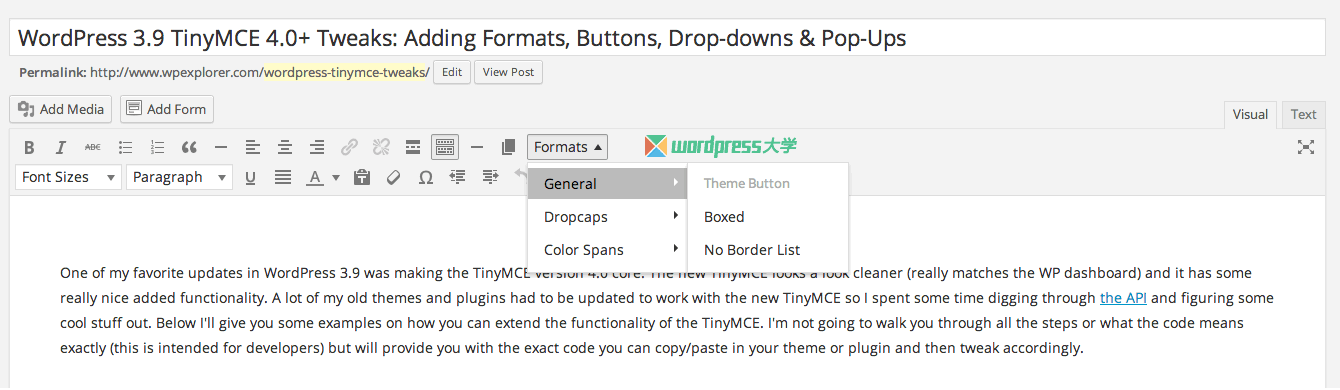The height and width of the screenshot is (390, 1340).
Task: Click the remove link icon
Action: pyautogui.click(x=381, y=148)
